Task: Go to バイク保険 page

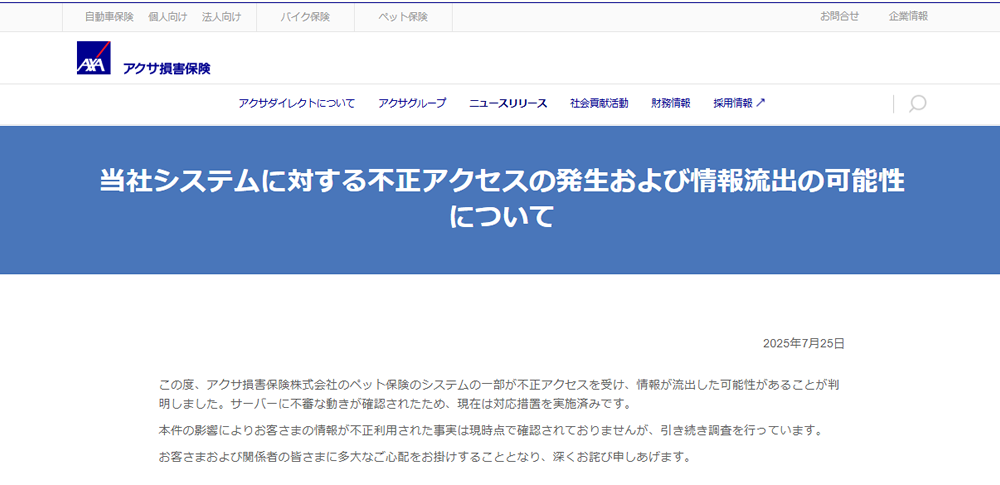Action: (305, 17)
